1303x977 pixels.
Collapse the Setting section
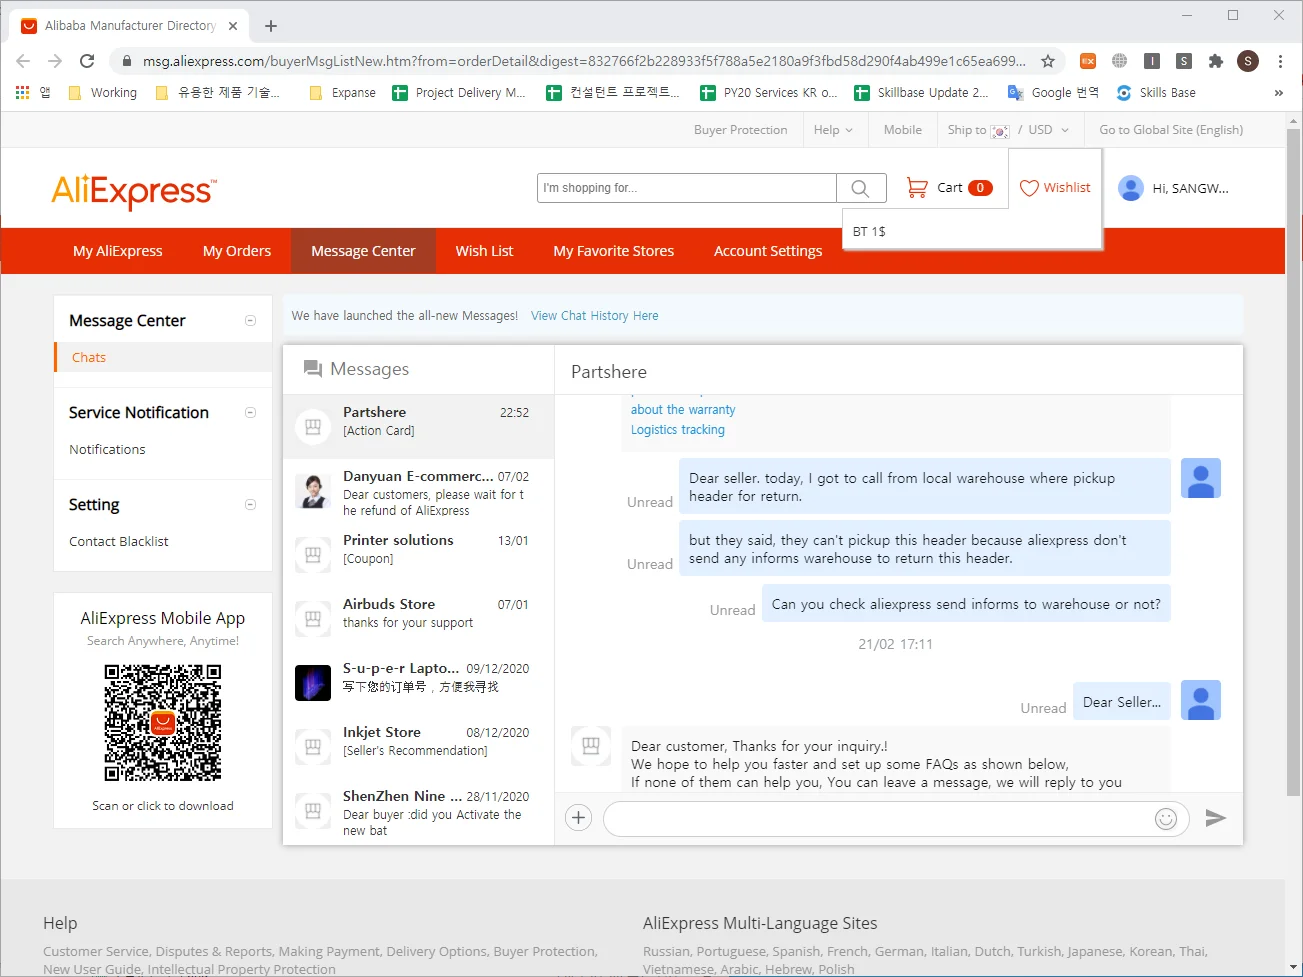point(250,505)
